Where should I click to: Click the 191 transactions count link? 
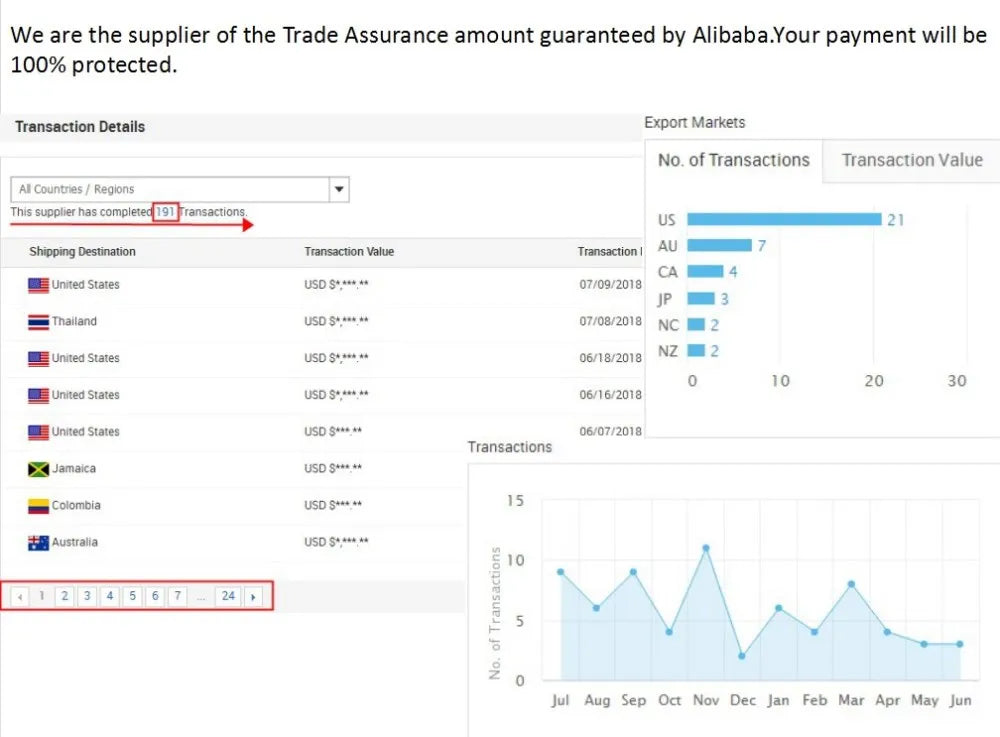click(x=165, y=212)
